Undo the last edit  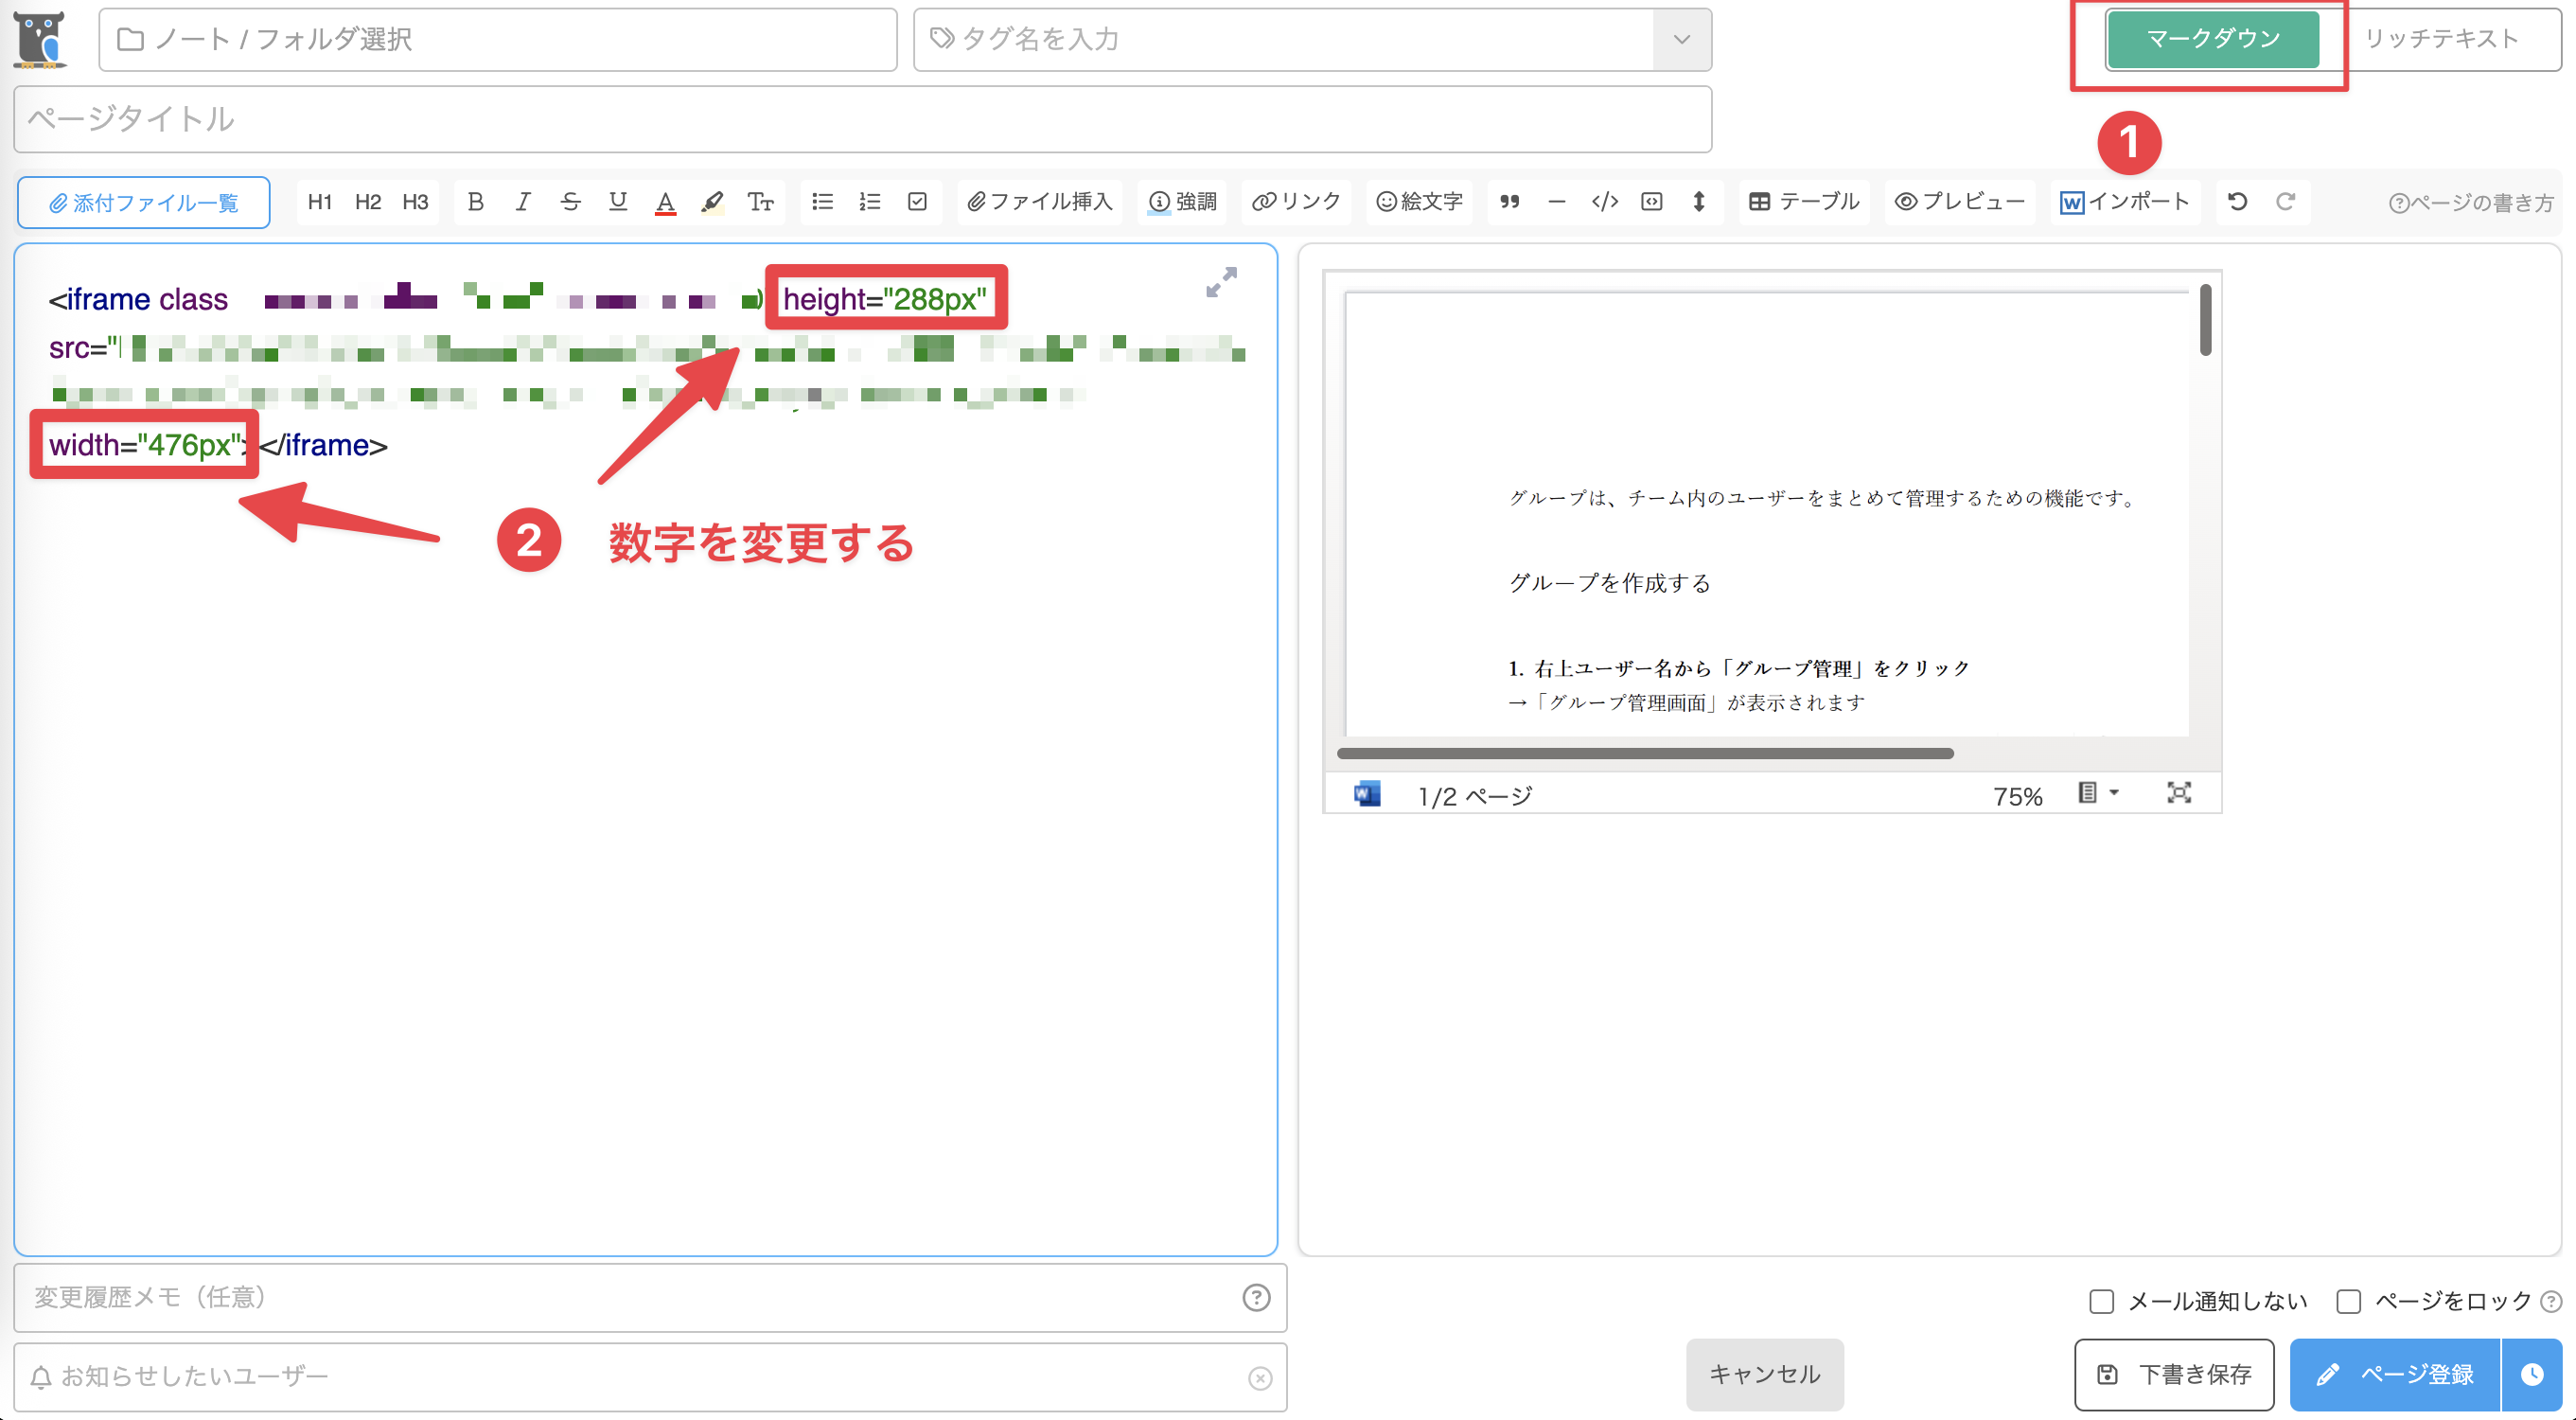pos(2236,201)
